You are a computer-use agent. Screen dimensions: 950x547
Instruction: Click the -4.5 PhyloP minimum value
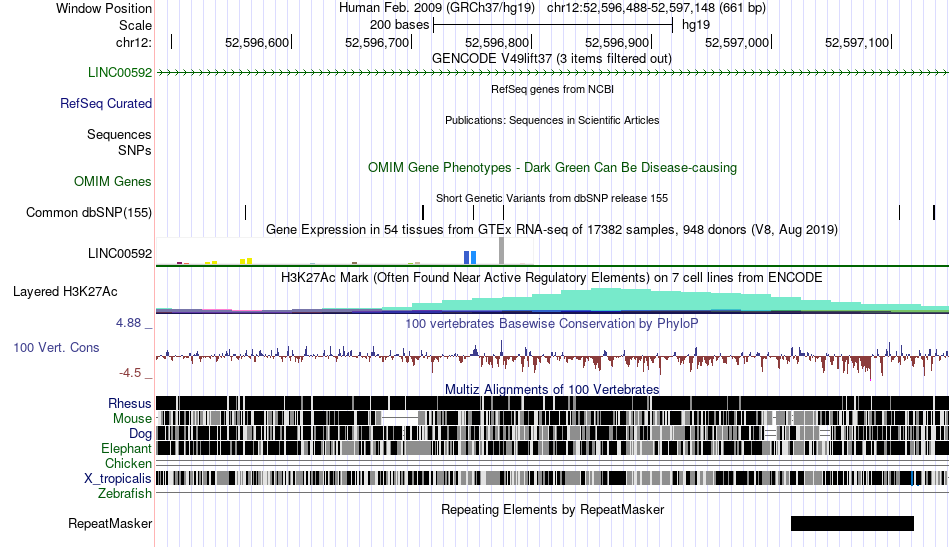click(130, 373)
